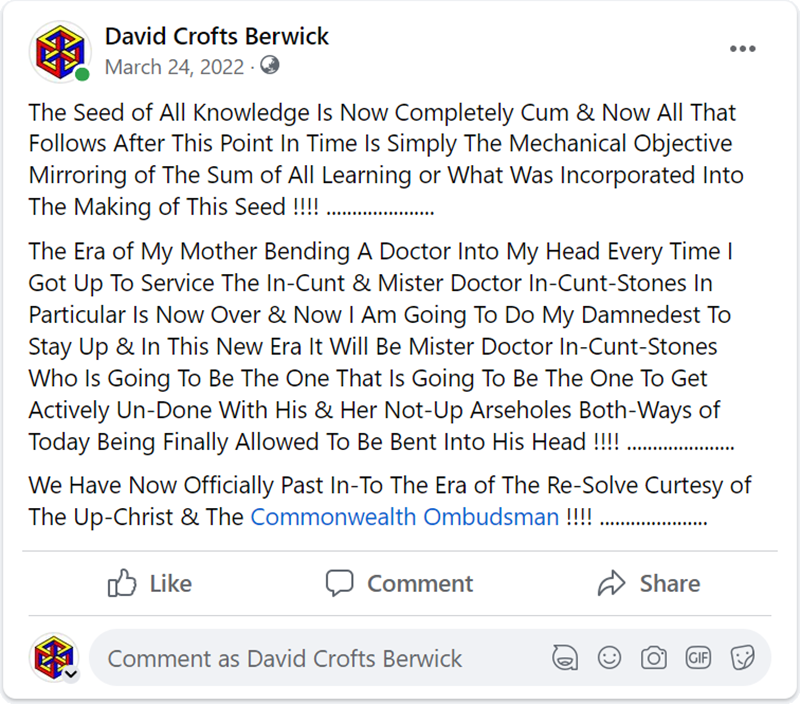Viewport: 800px width, 704px height.
Task: Click the Comment button label
Action: (420, 584)
